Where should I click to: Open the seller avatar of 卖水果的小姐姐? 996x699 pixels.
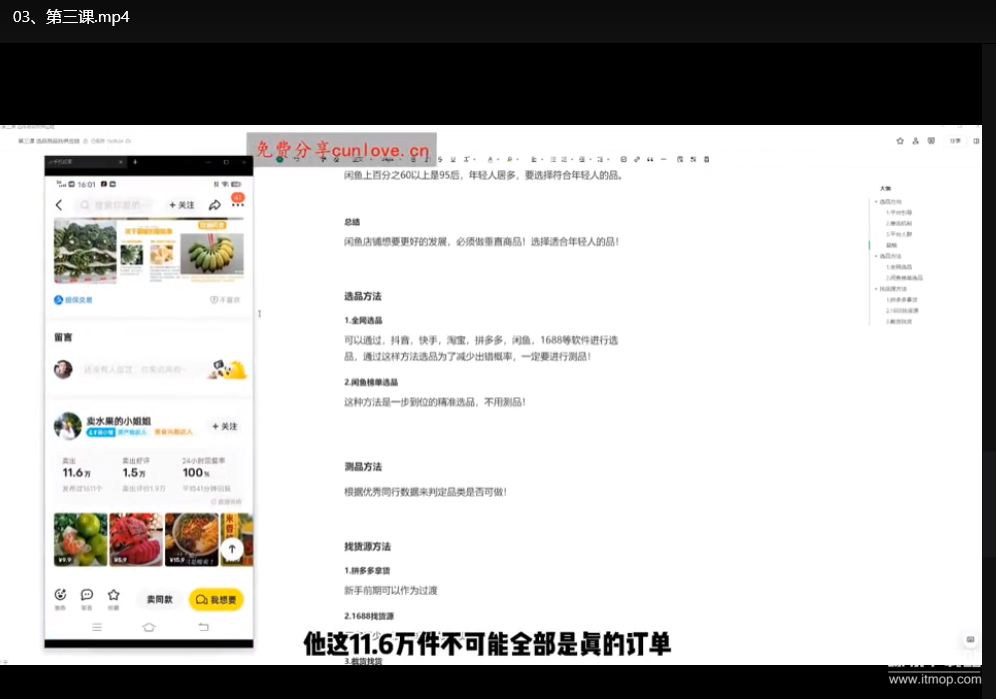[x=67, y=426]
